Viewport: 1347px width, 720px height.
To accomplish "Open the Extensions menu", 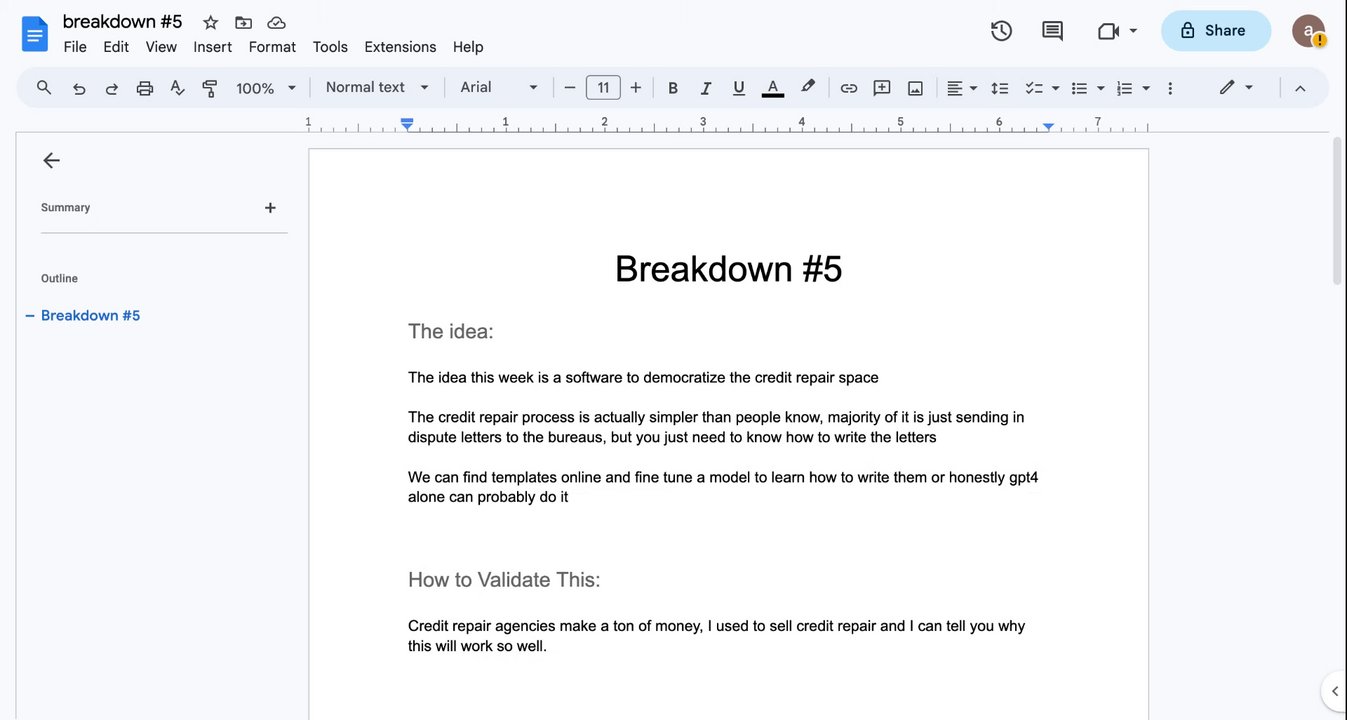I will [x=400, y=47].
